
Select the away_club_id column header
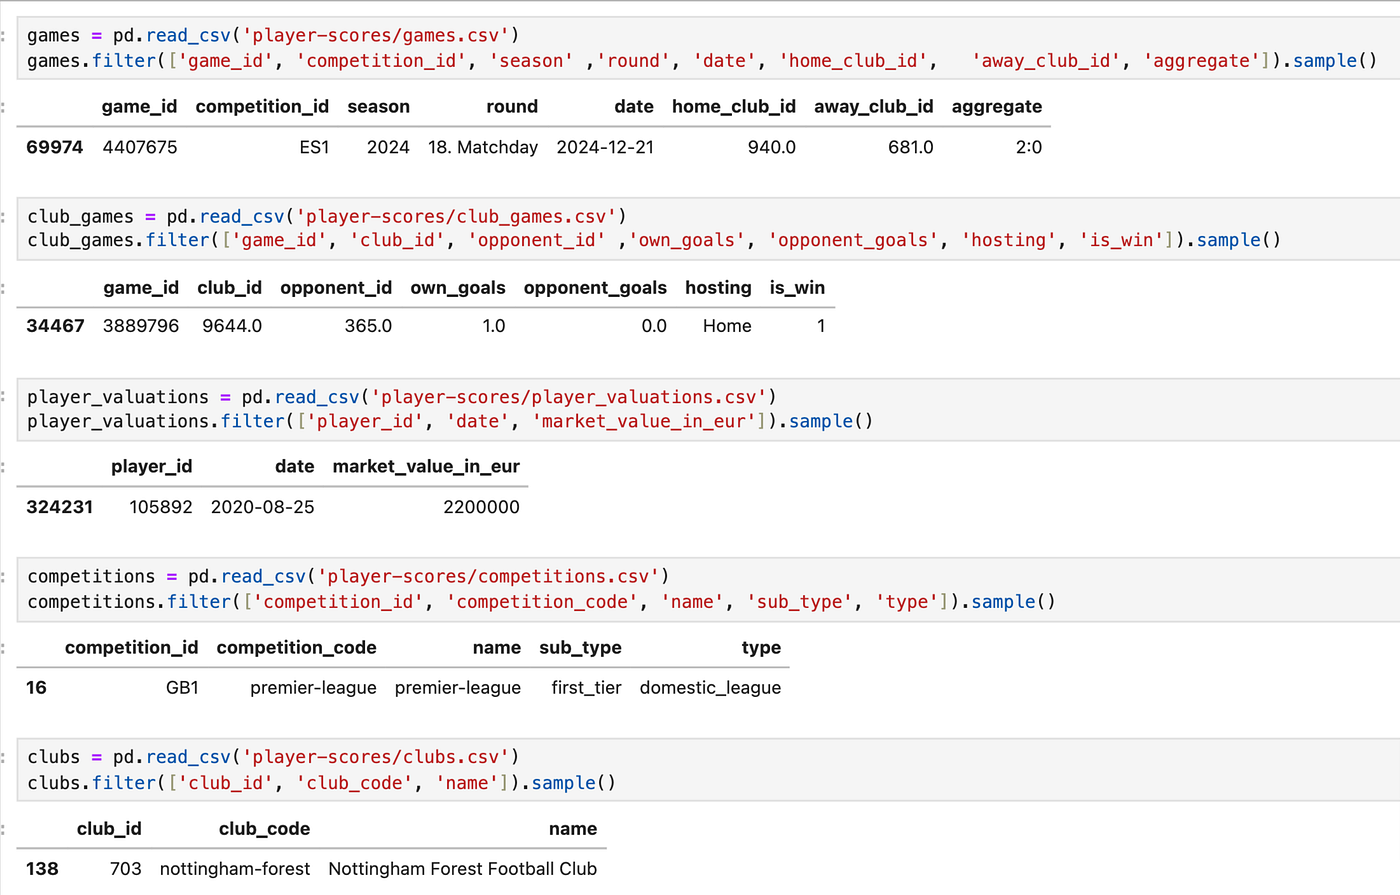[x=874, y=106]
